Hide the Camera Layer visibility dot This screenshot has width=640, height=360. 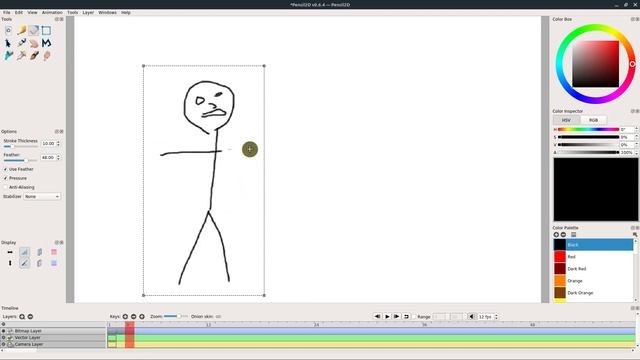4,344
